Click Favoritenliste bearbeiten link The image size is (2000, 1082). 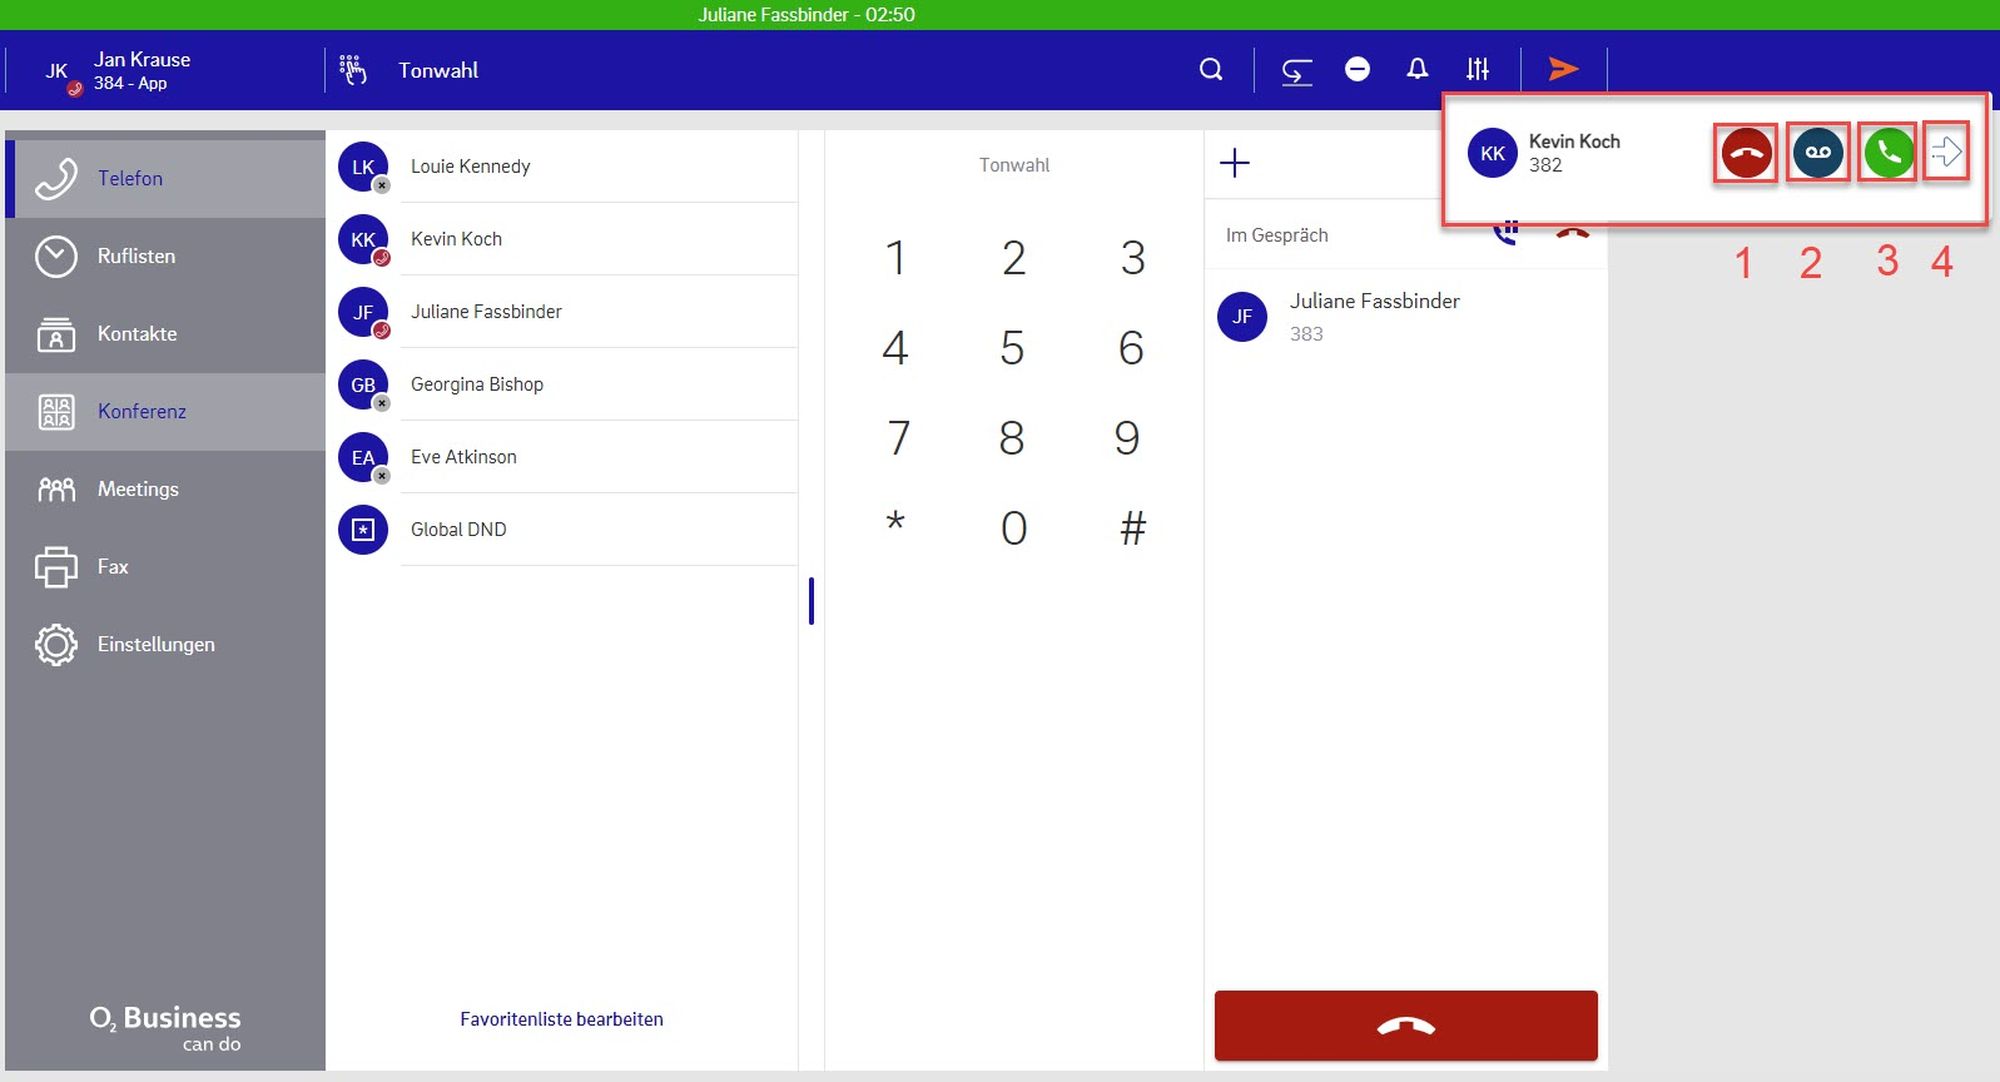click(561, 1019)
